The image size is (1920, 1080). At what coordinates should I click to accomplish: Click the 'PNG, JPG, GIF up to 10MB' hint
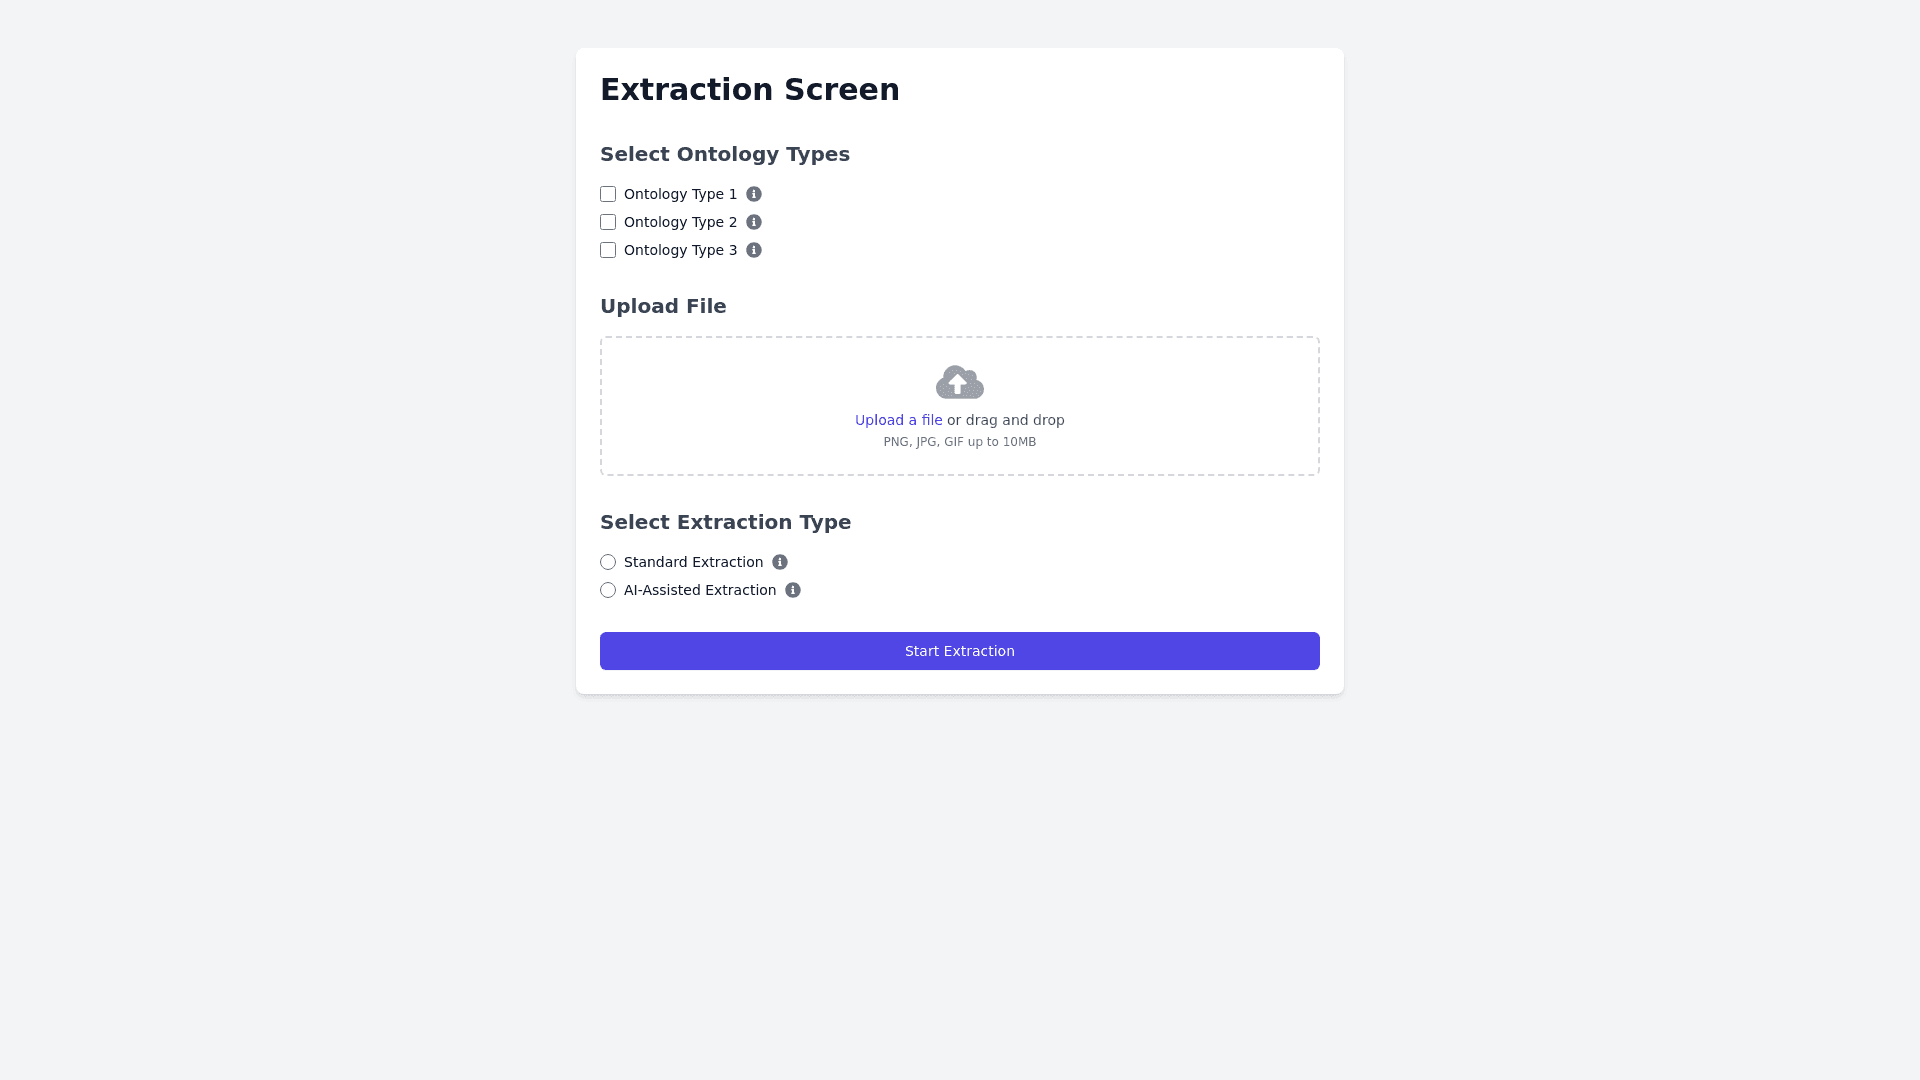pos(960,442)
